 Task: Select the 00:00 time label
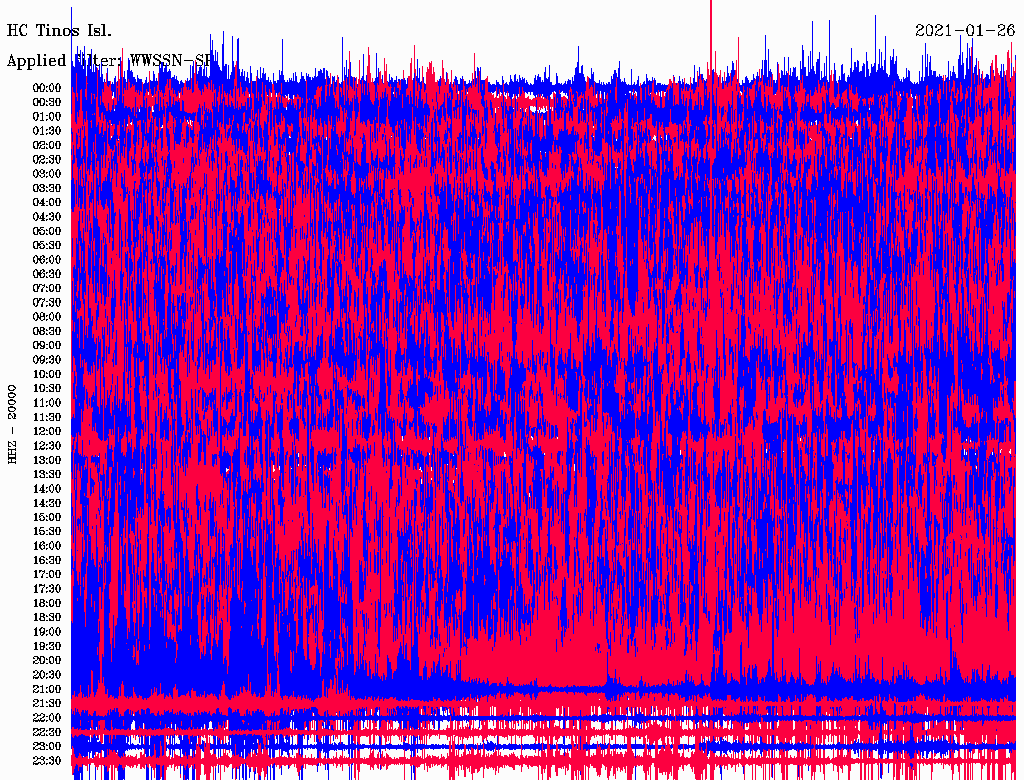pyautogui.click(x=46, y=88)
